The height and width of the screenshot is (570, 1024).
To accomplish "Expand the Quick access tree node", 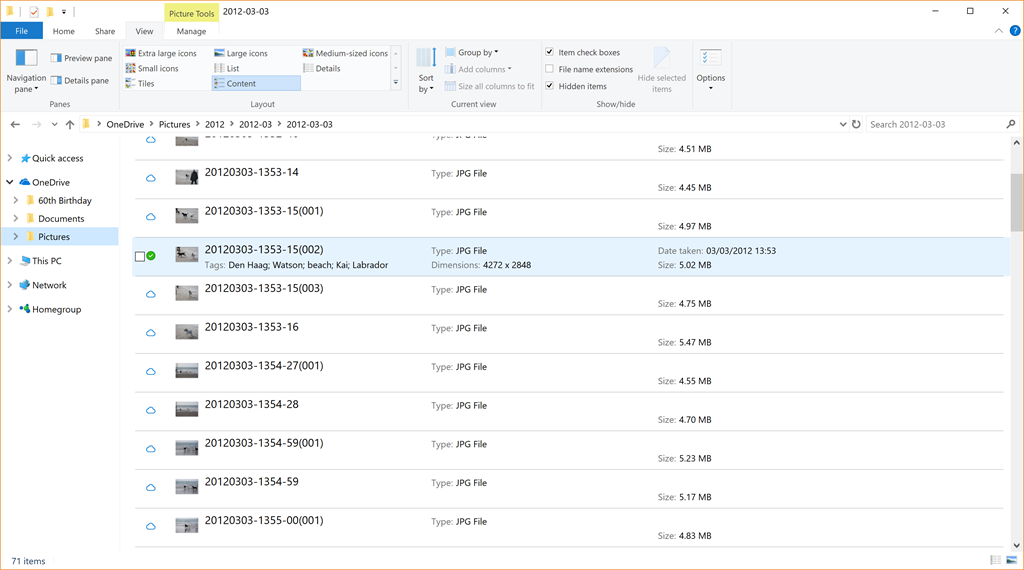I will [x=10, y=158].
